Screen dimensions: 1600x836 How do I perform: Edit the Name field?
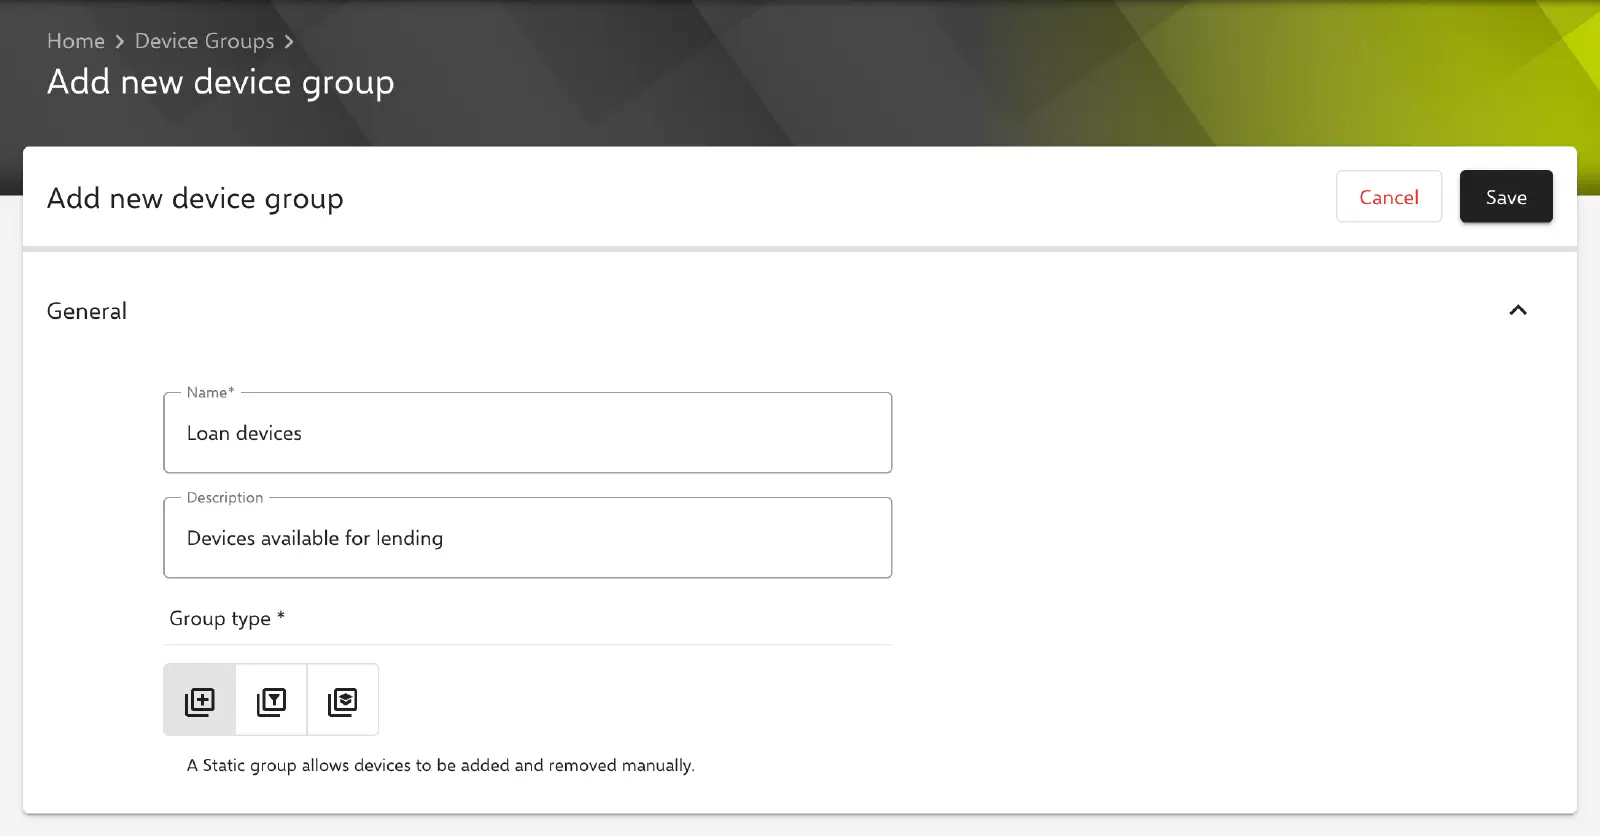click(x=528, y=433)
